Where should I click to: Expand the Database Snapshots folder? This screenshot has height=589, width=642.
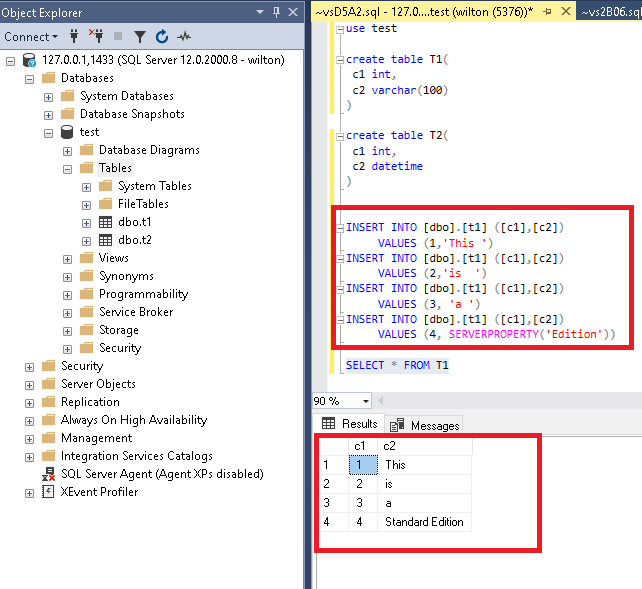48,115
